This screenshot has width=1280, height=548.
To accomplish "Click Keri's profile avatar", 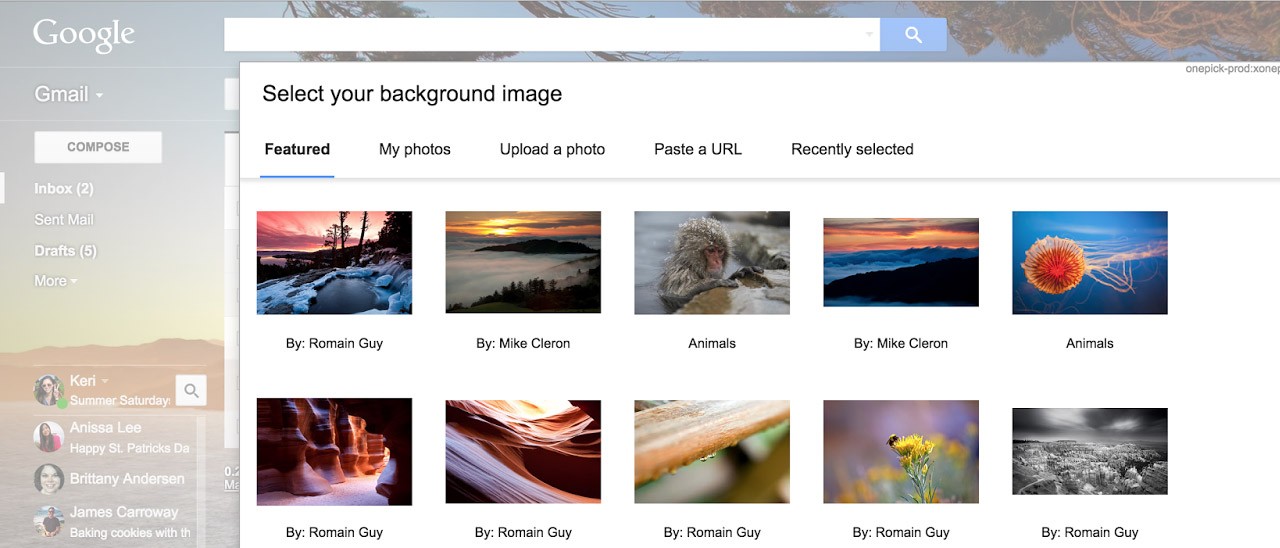I will (49, 390).
